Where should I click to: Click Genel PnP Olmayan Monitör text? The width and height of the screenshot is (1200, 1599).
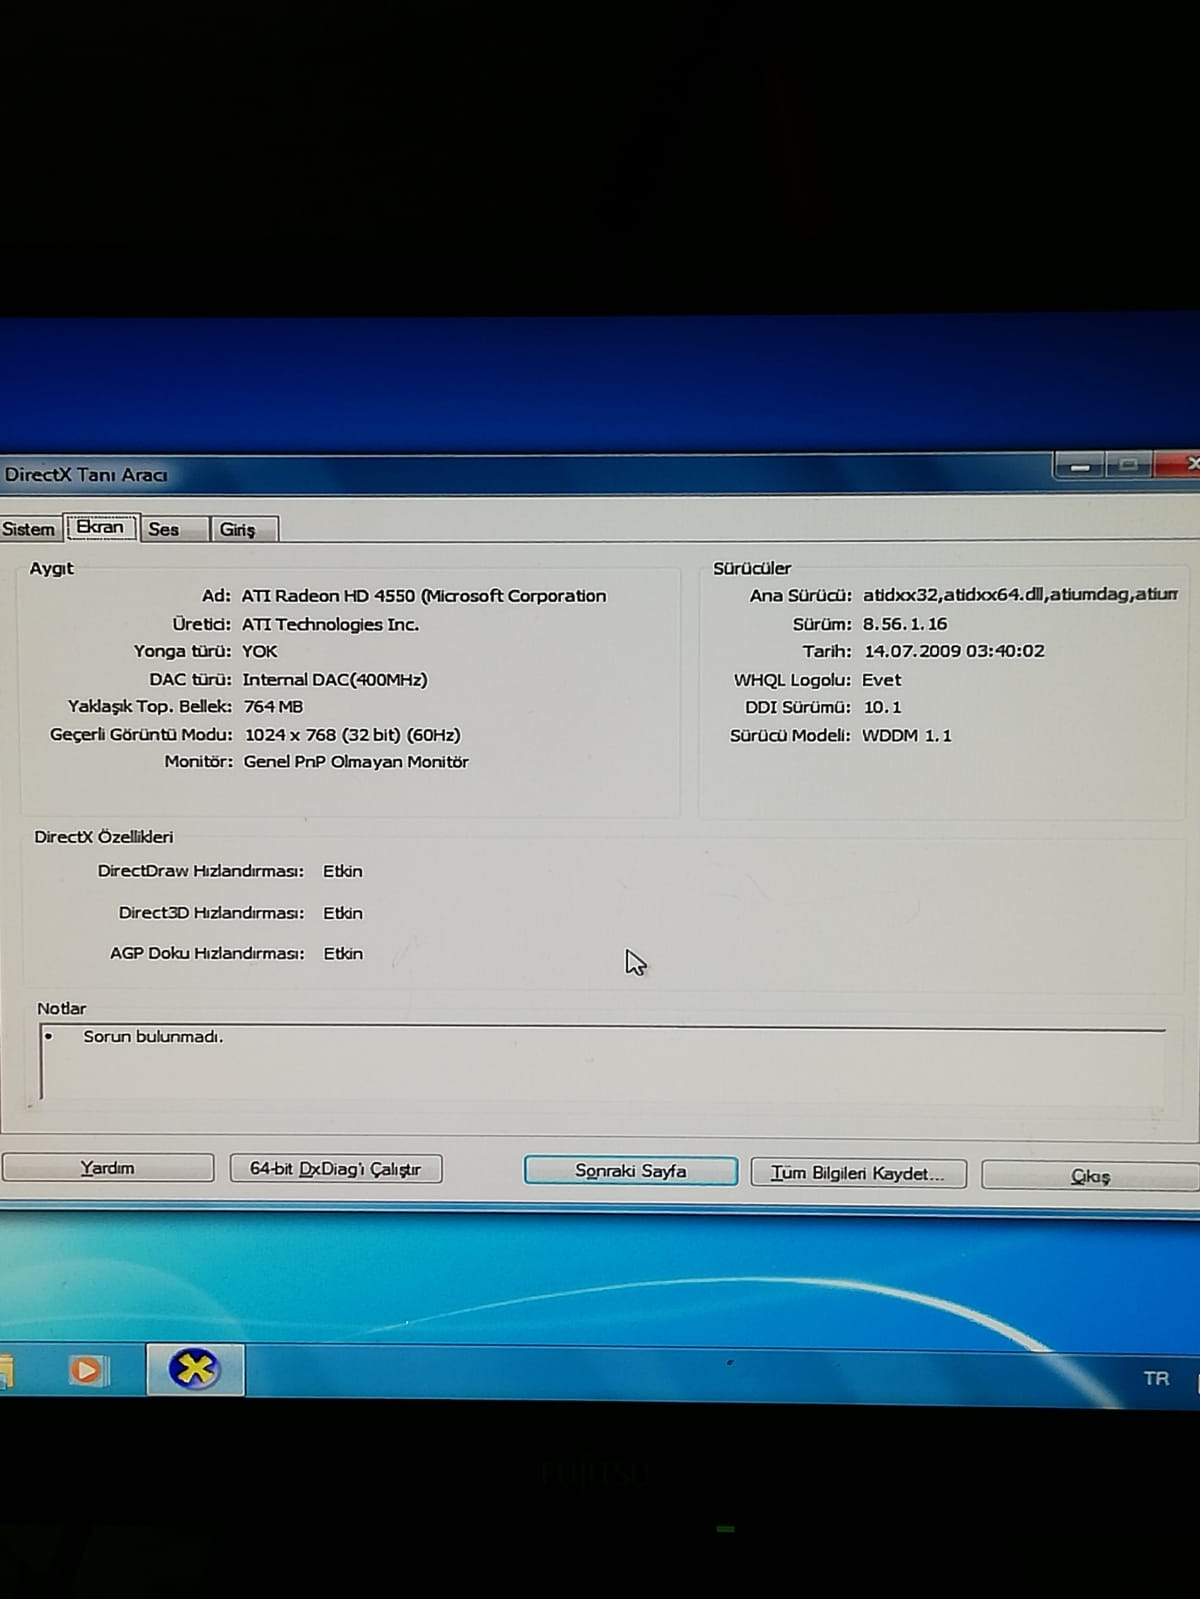356,761
